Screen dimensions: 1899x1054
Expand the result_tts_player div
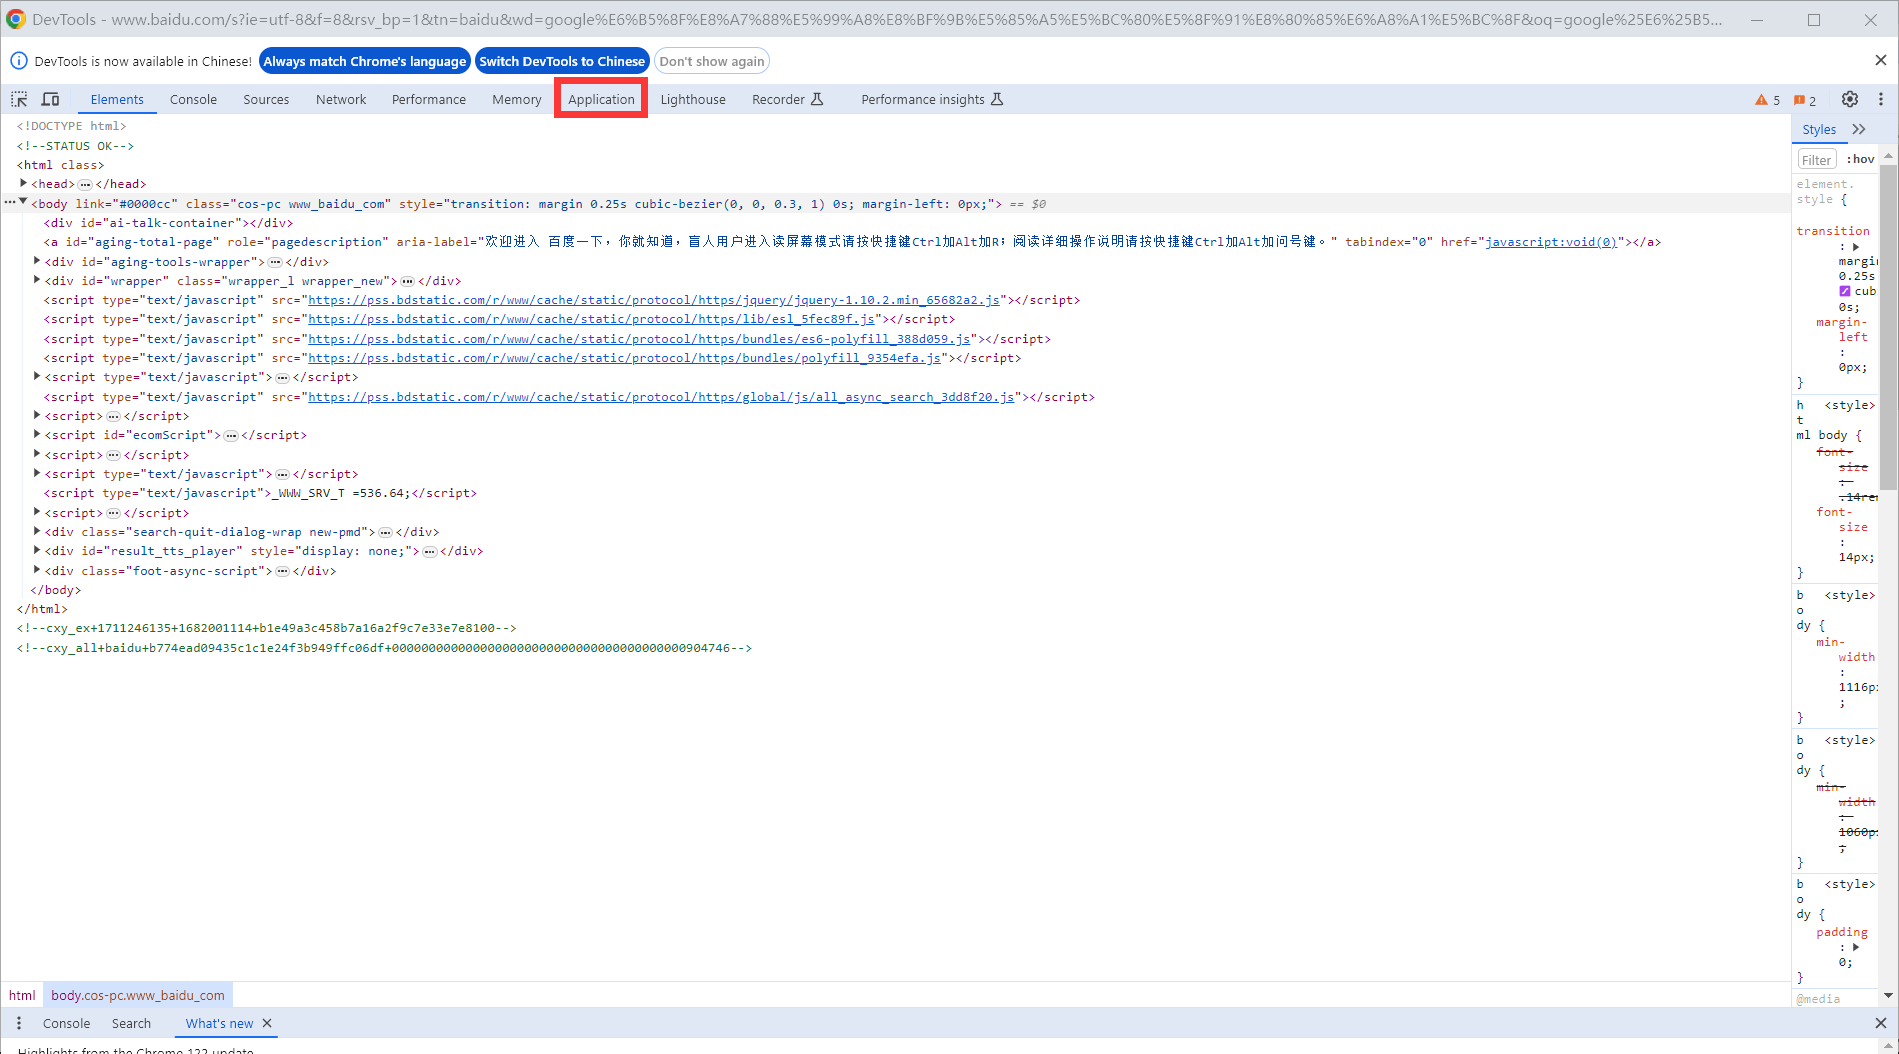pyautogui.click(x=38, y=551)
